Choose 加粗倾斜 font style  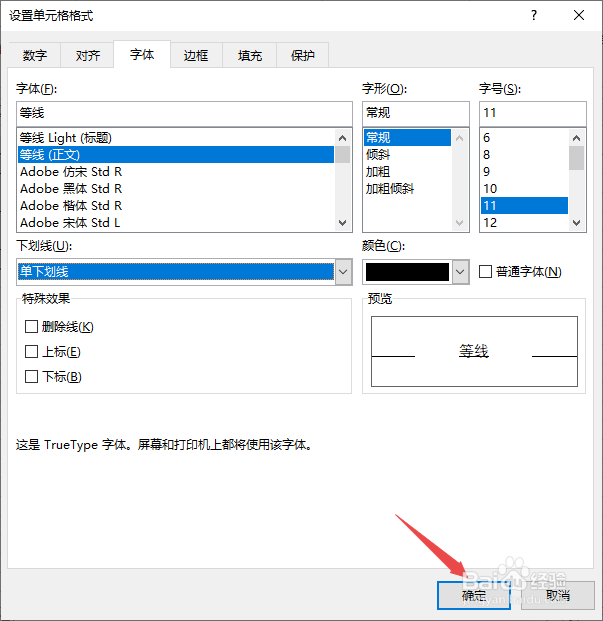407,189
